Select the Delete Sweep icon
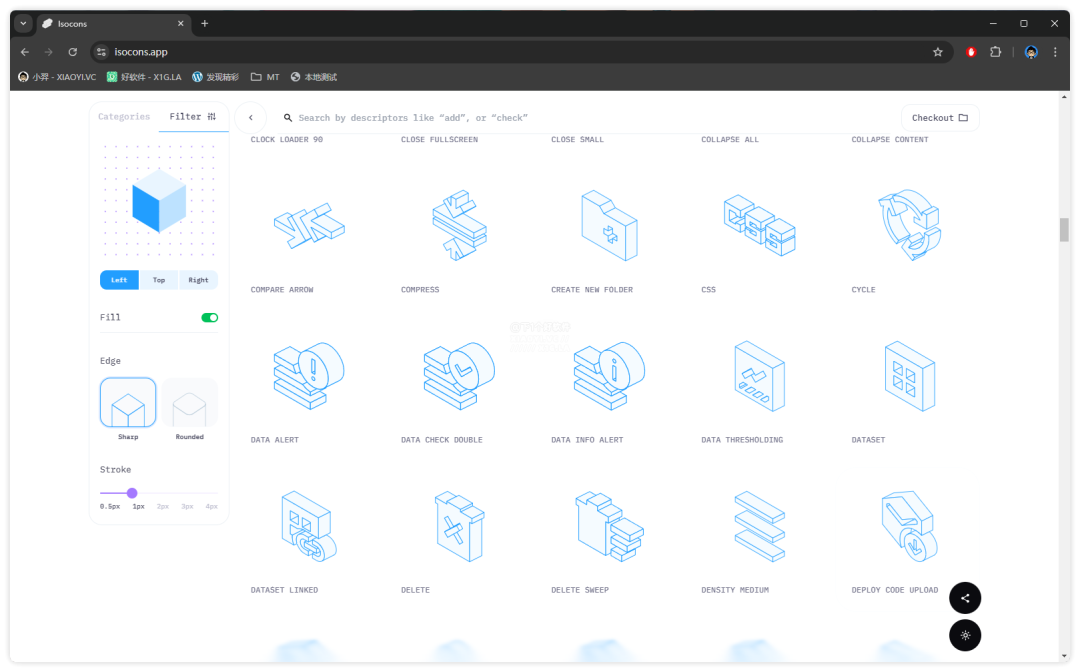1080x672 pixels. tap(609, 526)
